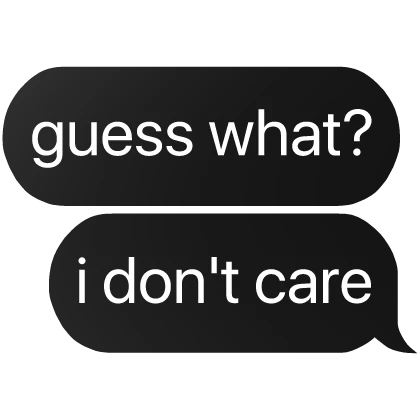Click the letter "g" in "guess"
Screen dimensions: 420x420
pos(48,144)
